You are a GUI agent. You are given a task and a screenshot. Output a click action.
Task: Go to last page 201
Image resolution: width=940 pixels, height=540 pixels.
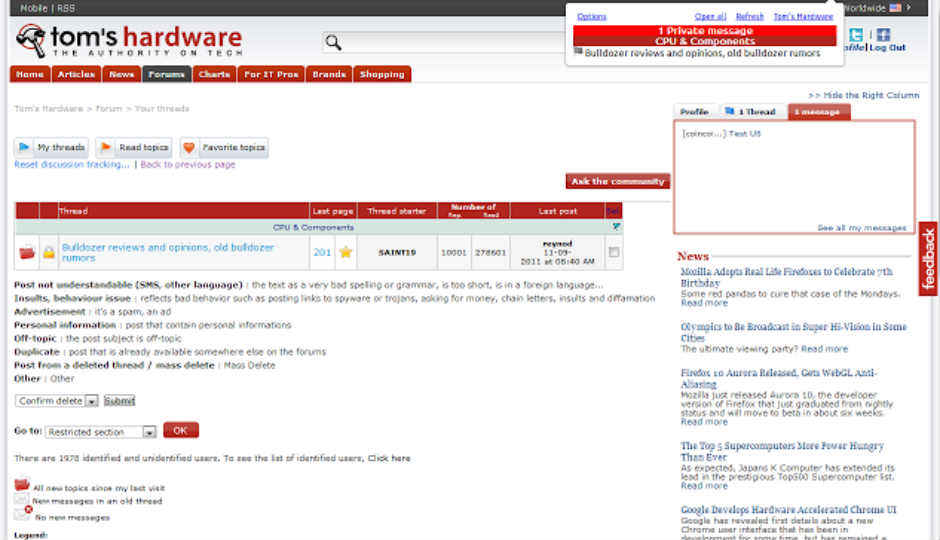[322, 252]
